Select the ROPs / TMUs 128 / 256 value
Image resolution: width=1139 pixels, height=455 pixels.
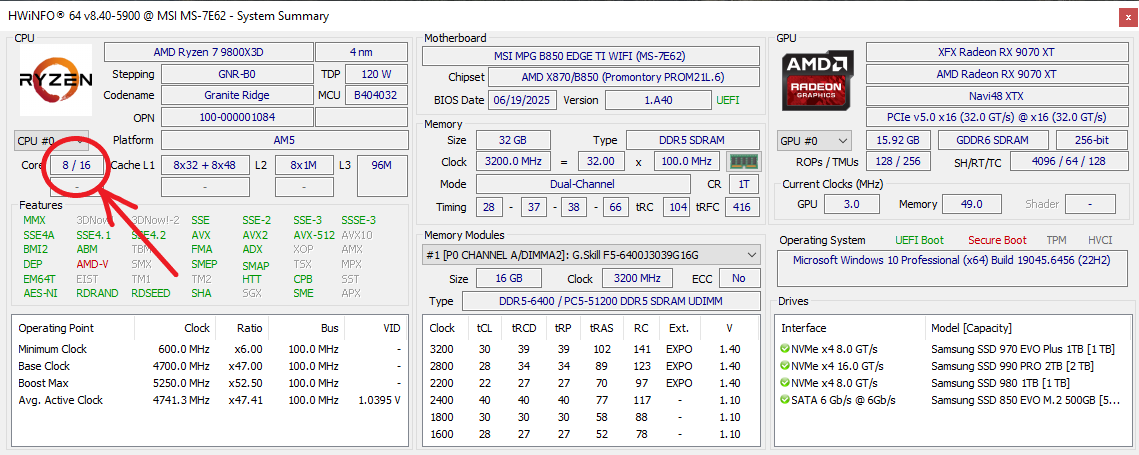(x=898, y=162)
